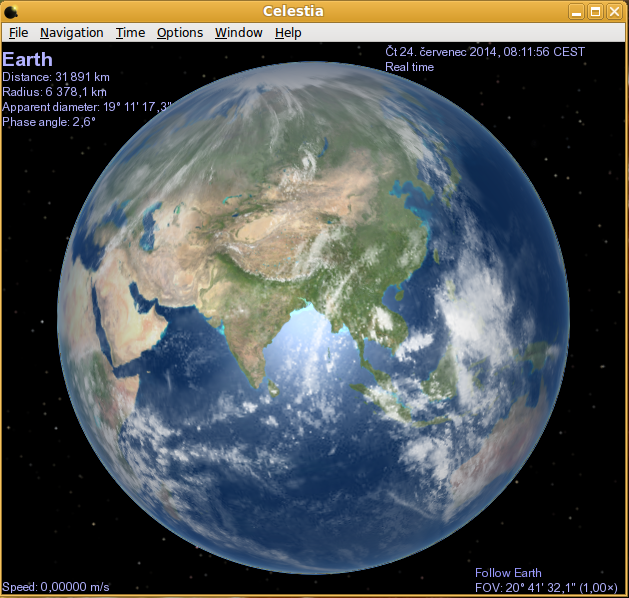Click the 'Celestia' window title bar
629x598 pixels.
click(x=293, y=11)
